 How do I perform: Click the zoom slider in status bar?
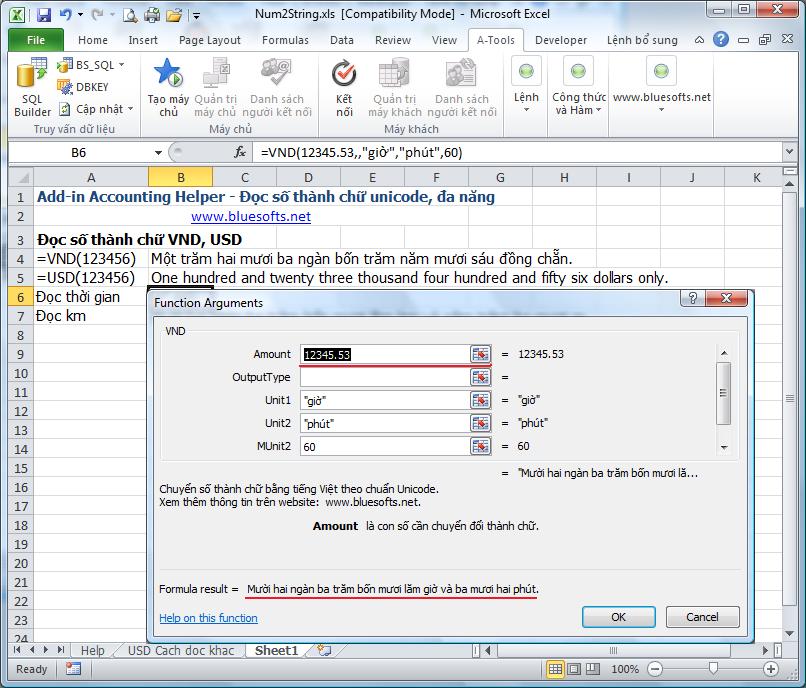coord(712,669)
